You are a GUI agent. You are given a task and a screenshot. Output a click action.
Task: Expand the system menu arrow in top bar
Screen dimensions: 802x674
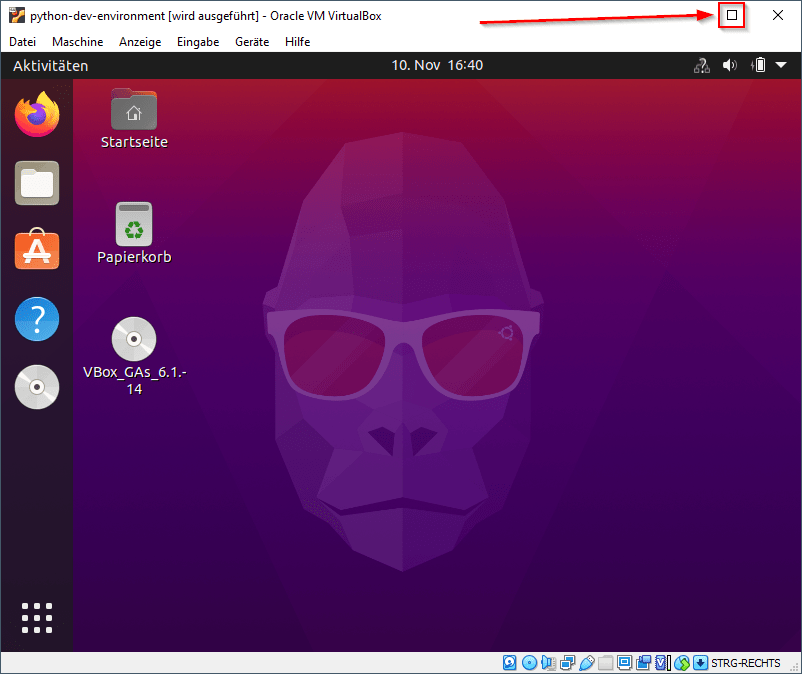781,66
